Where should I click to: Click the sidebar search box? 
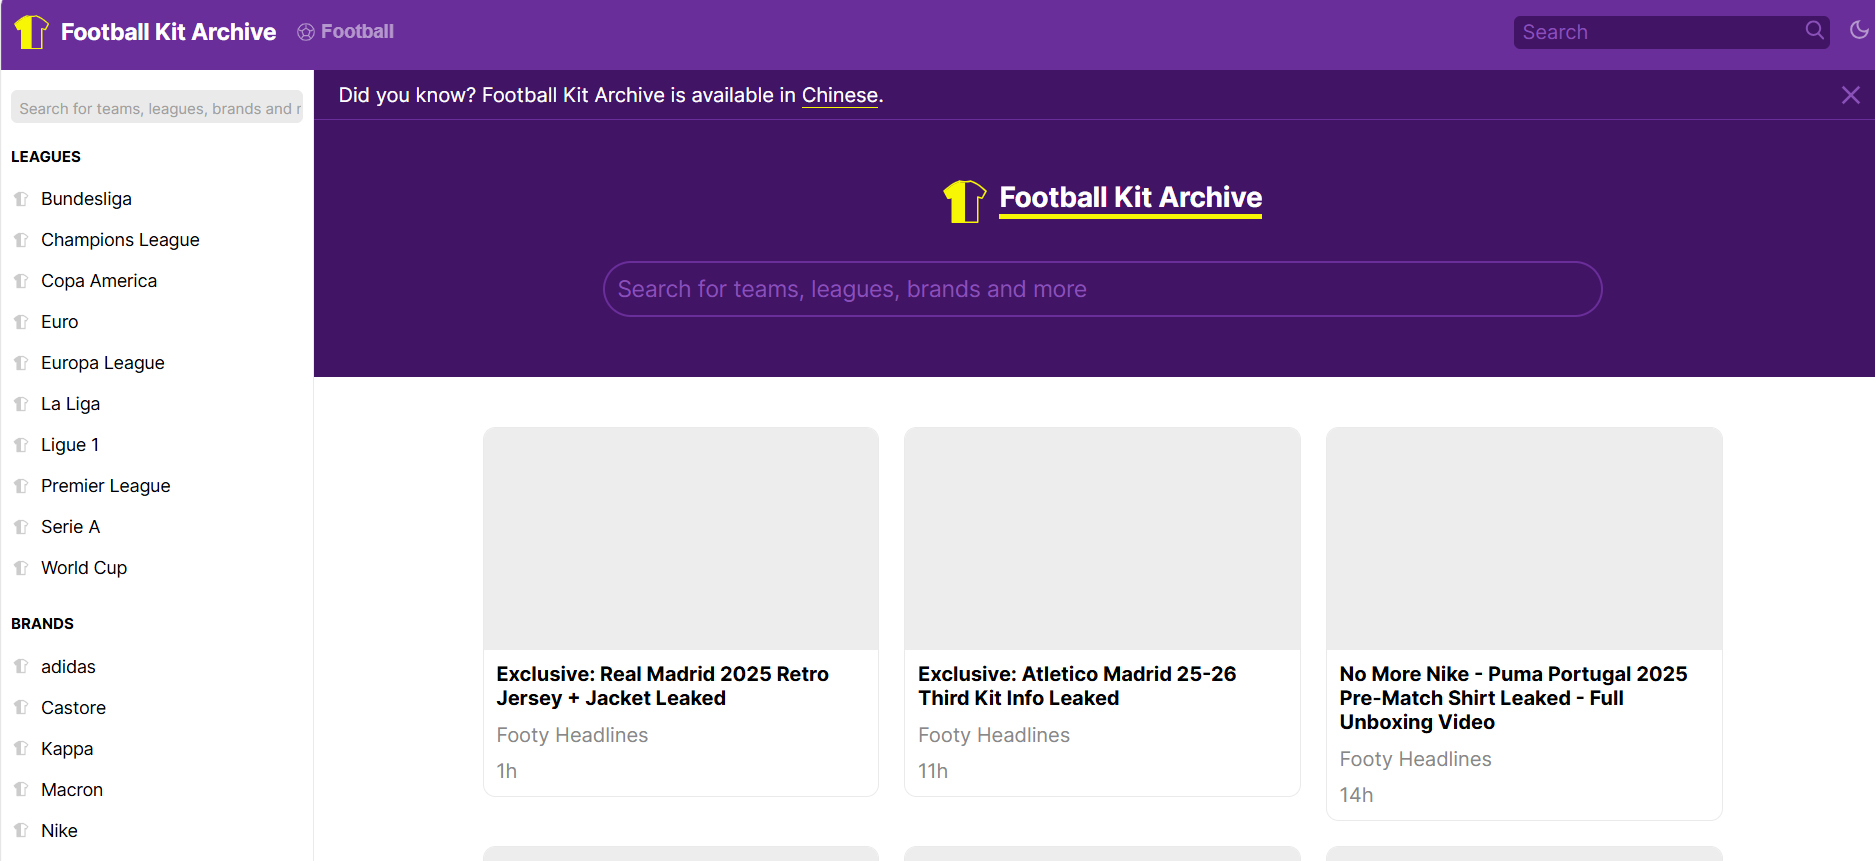point(157,108)
